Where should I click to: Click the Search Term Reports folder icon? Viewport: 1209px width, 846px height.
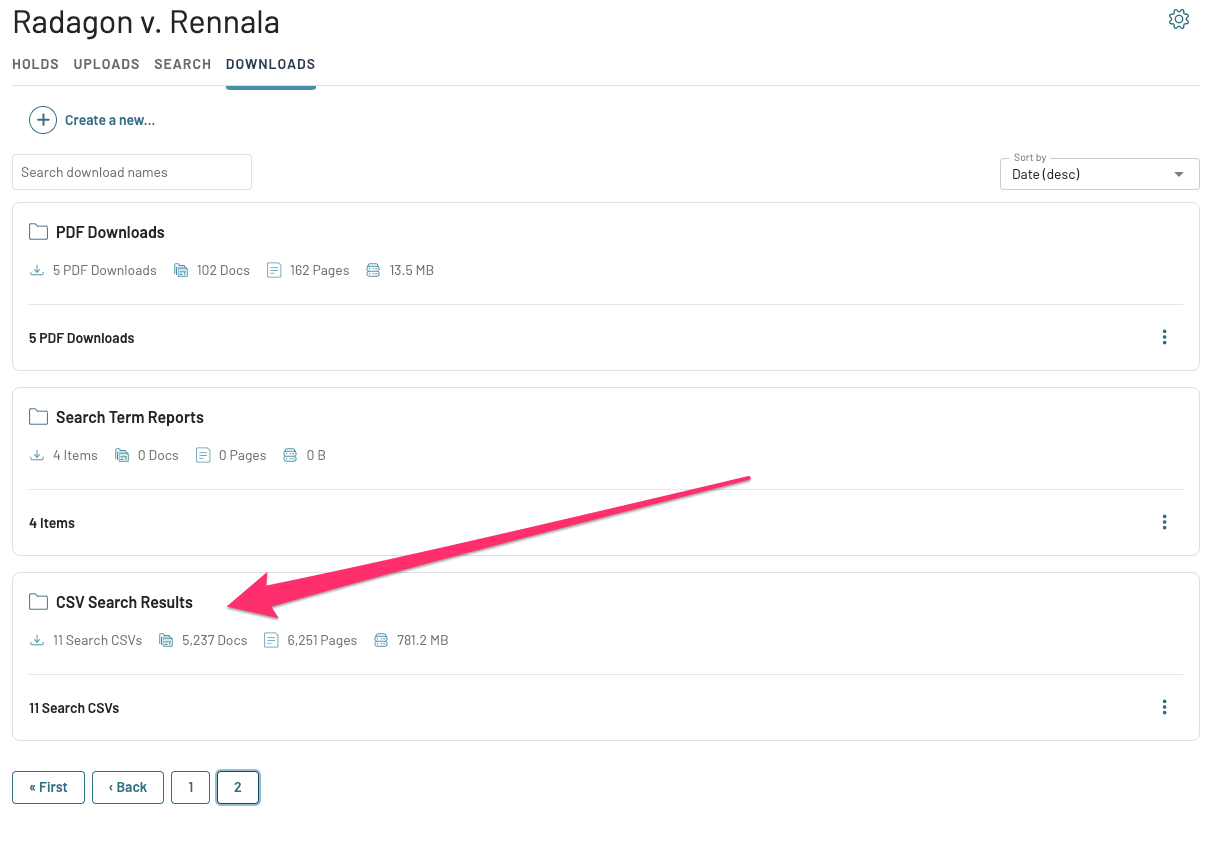(x=38, y=417)
